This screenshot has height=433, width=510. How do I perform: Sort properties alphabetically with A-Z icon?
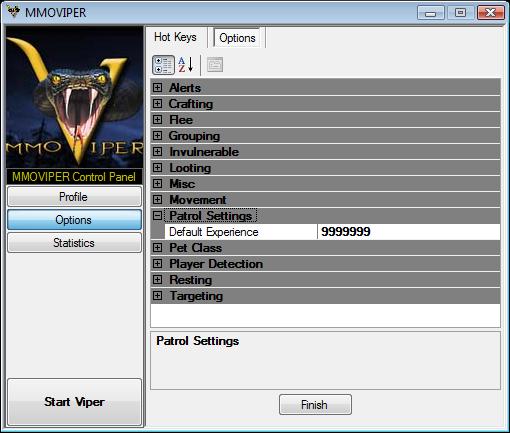(185, 65)
